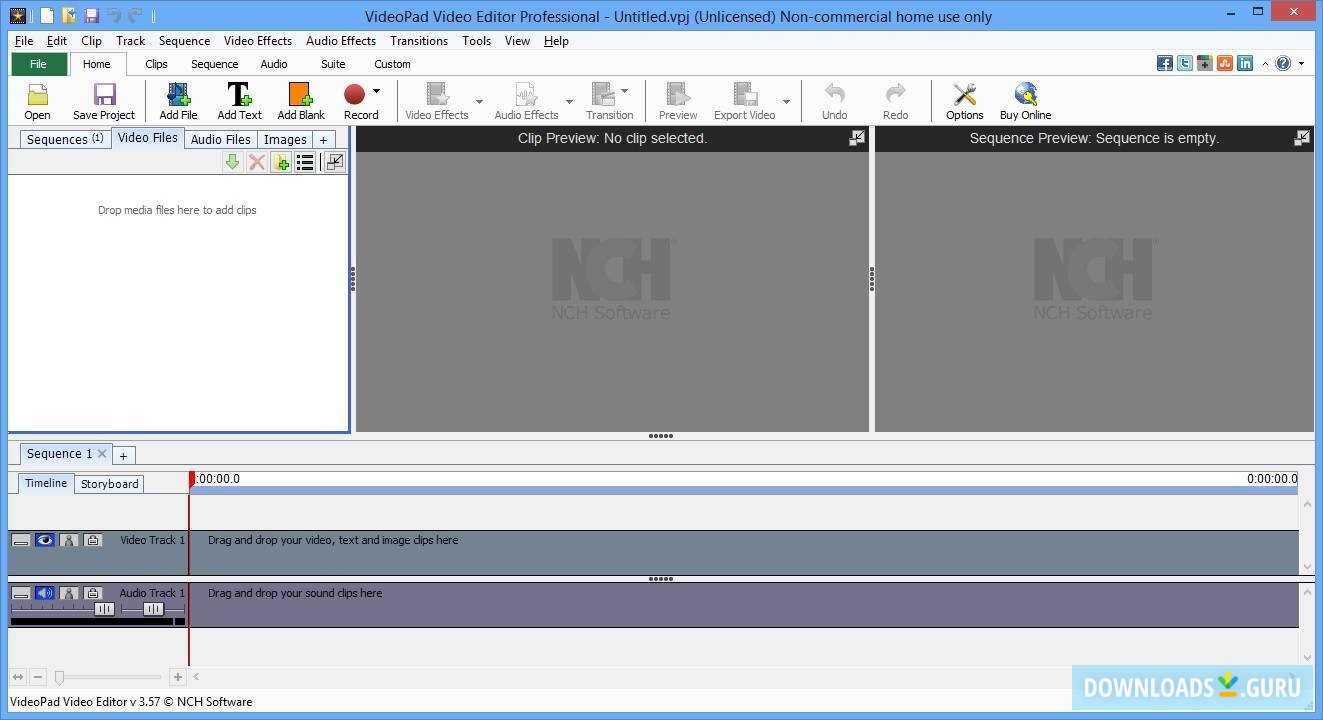The height and width of the screenshot is (720, 1323).
Task: Close the Sequence 1 tab
Action: click(102, 454)
